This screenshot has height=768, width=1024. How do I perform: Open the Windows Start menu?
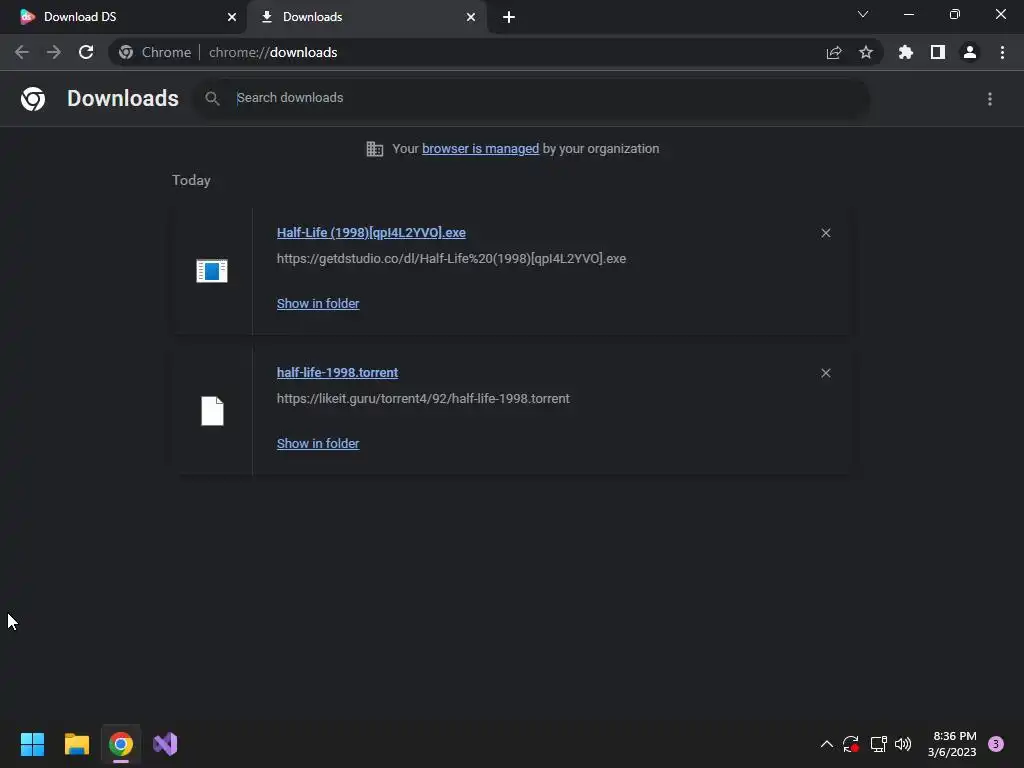coord(32,744)
